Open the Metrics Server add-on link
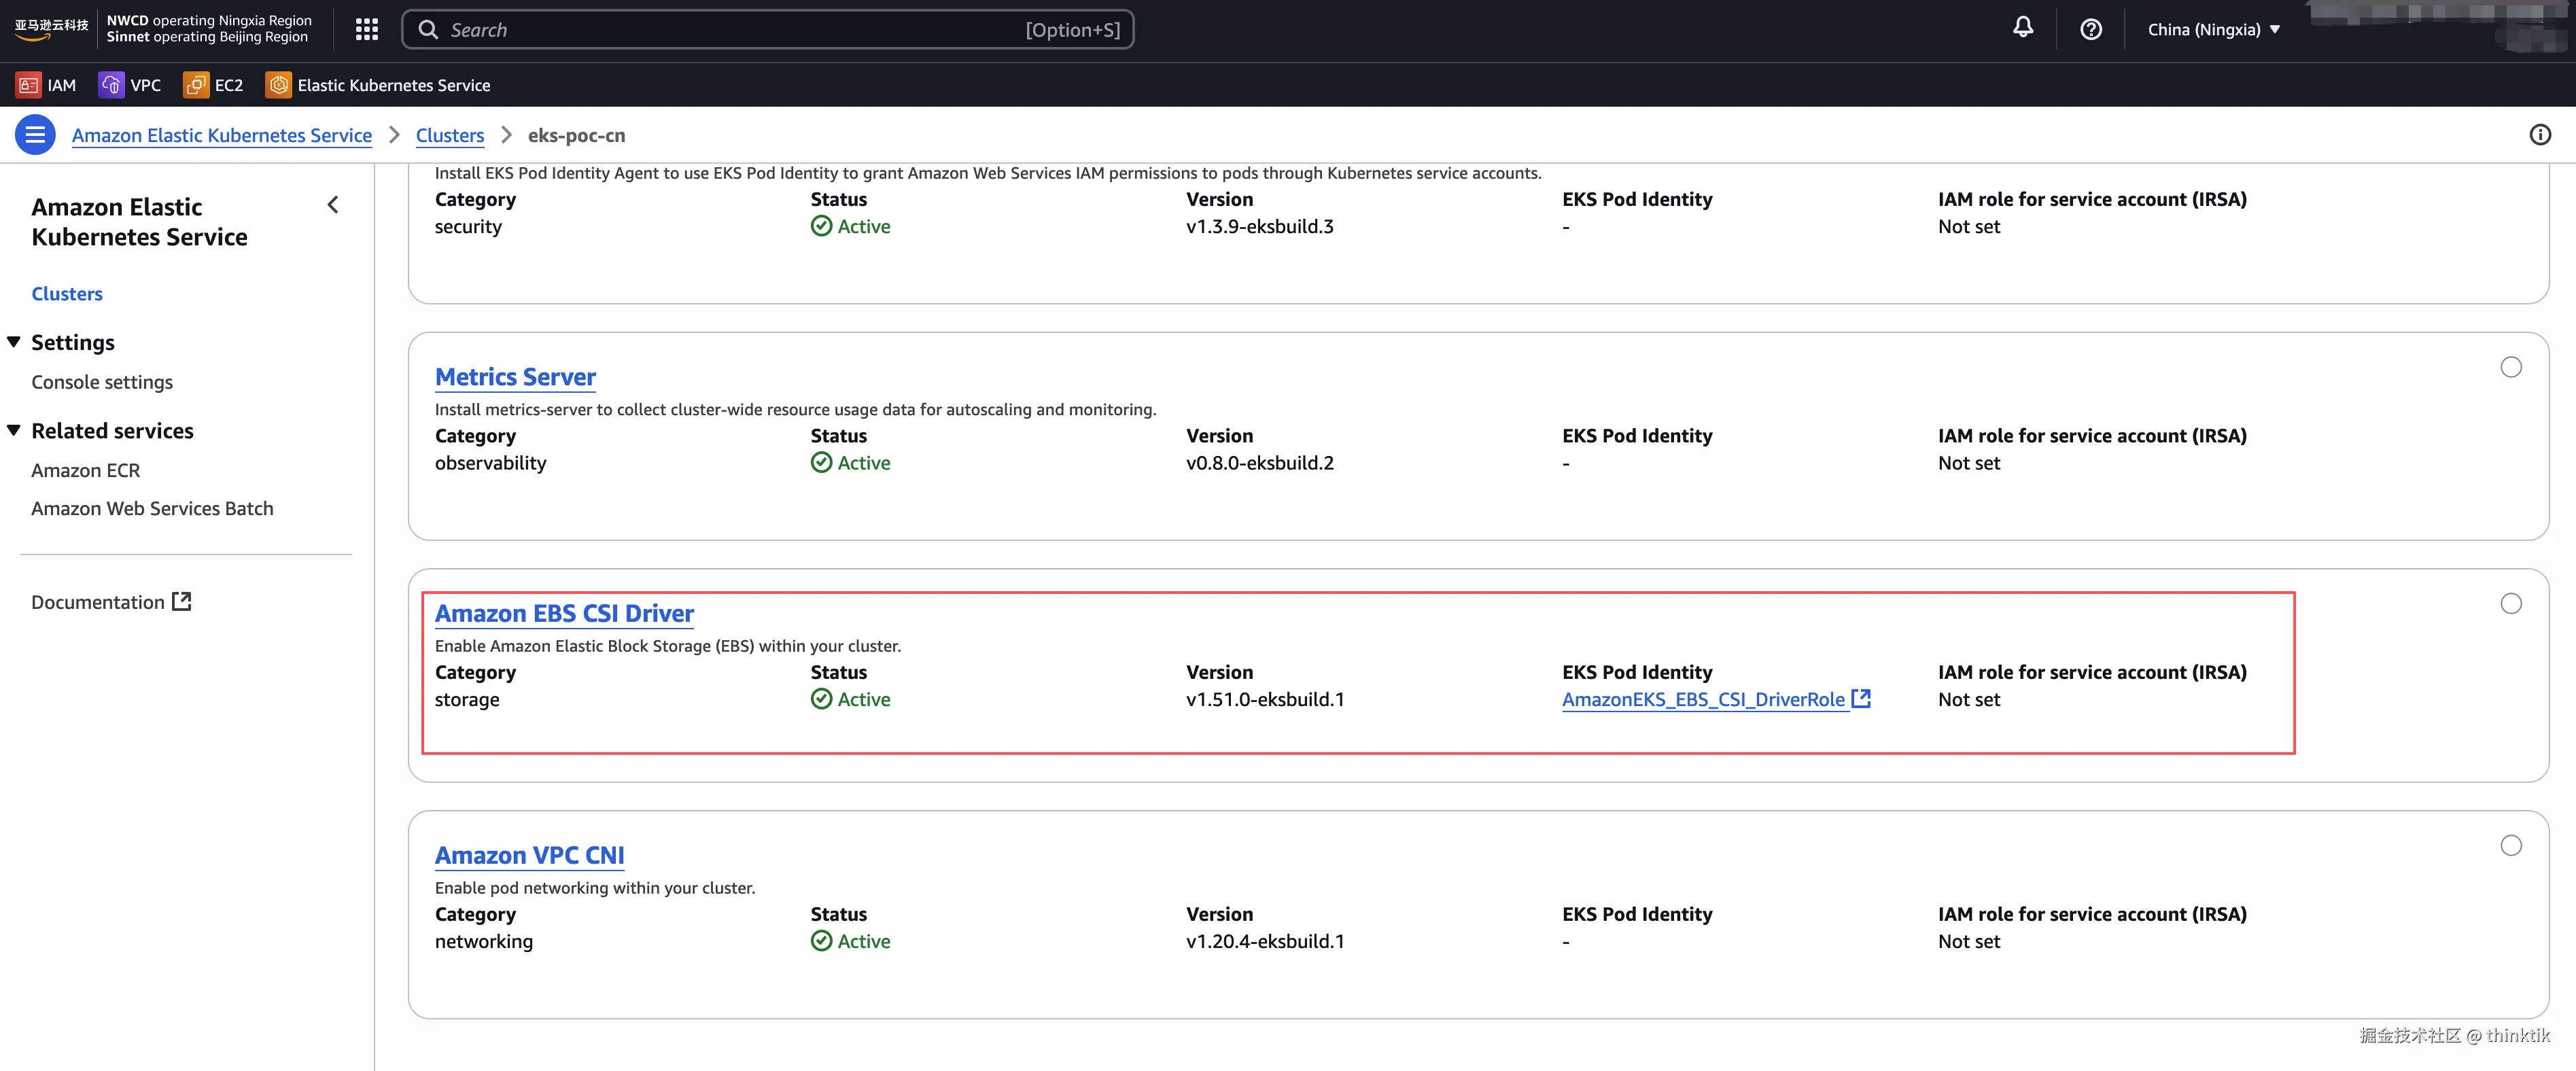This screenshot has width=2576, height=1071. click(515, 377)
